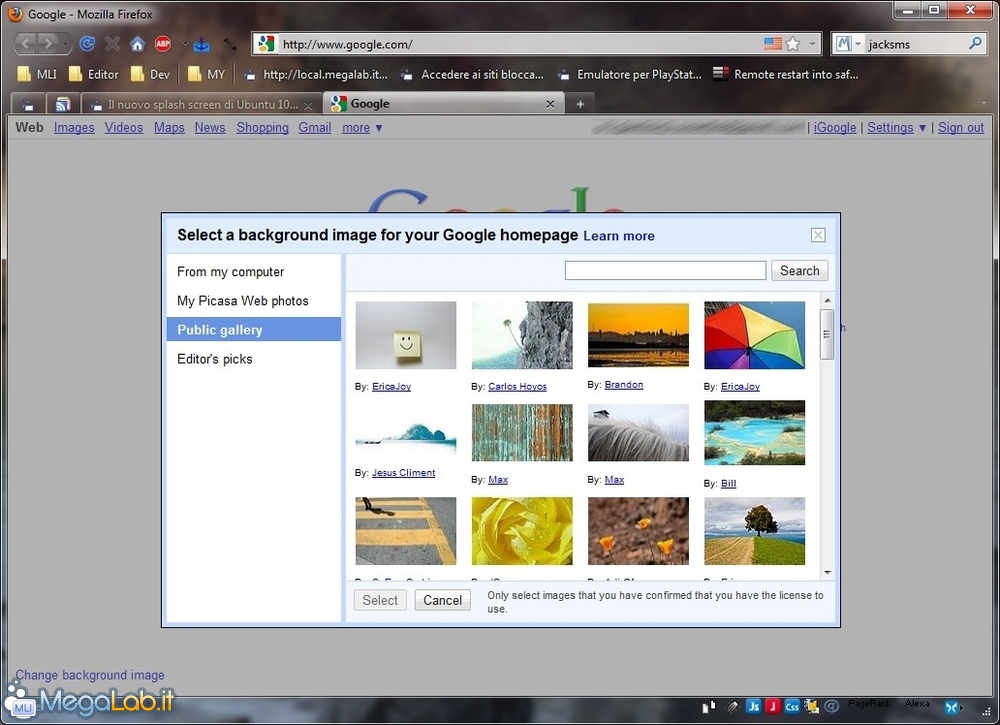
Task: Open the Dev bookmarks folder
Action: click(x=150, y=74)
